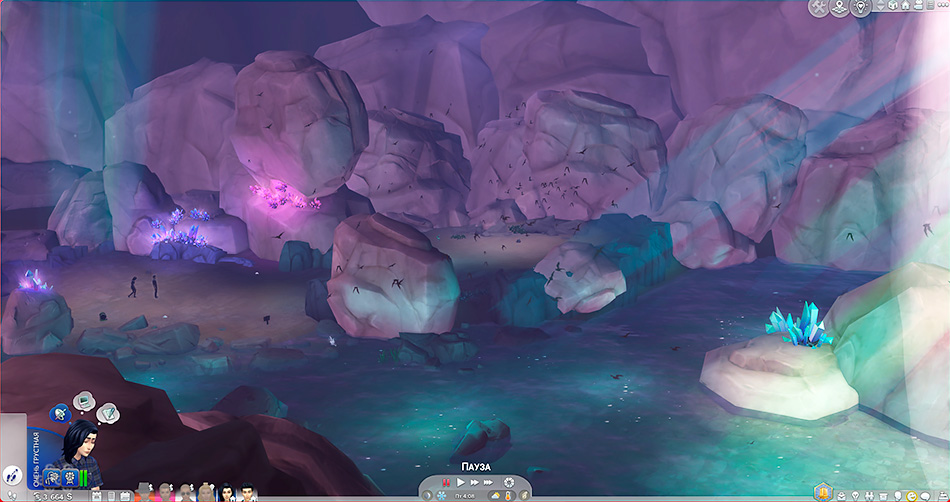Set game speed to fast forward
This screenshot has width=950, height=502.
click(x=474, y=483)
